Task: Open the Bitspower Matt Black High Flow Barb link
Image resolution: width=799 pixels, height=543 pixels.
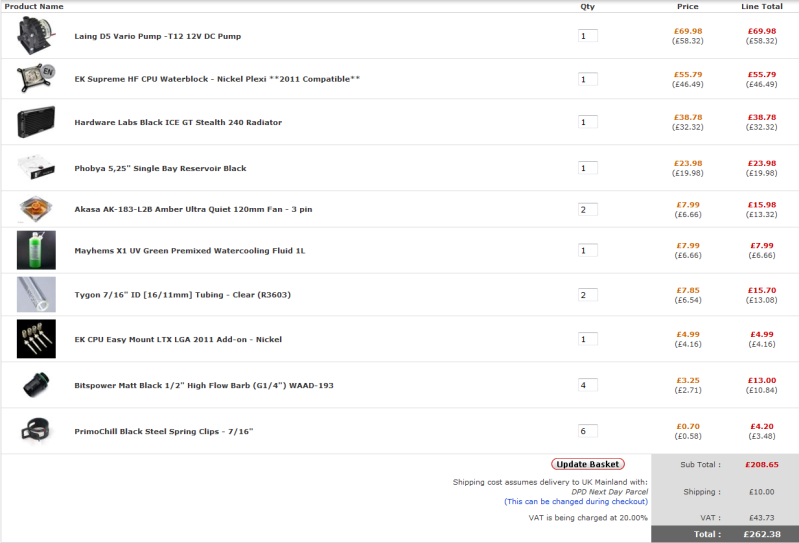Action: (x=204, y=386)
